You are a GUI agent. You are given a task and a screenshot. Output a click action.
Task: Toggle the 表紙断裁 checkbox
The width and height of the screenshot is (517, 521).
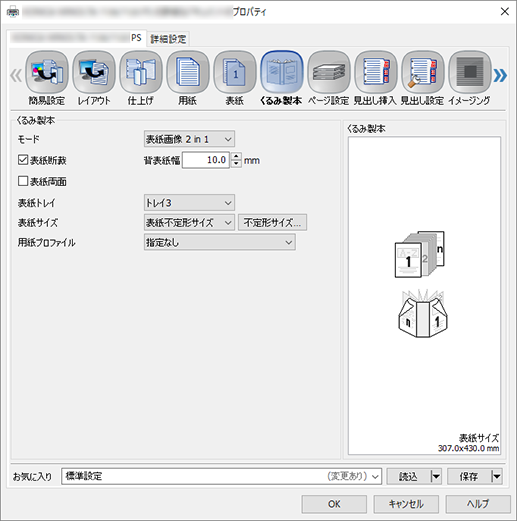point(23,160)
